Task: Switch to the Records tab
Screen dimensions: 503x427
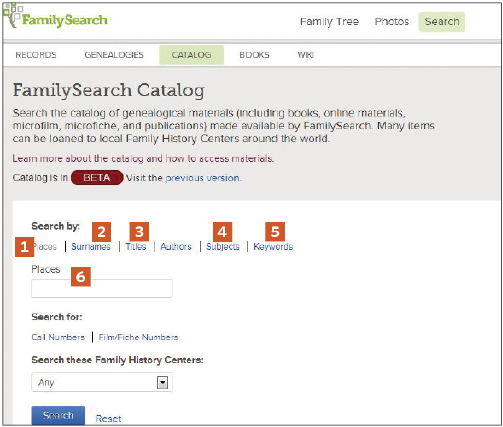Action: pyautogui.click(x=36, y=55)
